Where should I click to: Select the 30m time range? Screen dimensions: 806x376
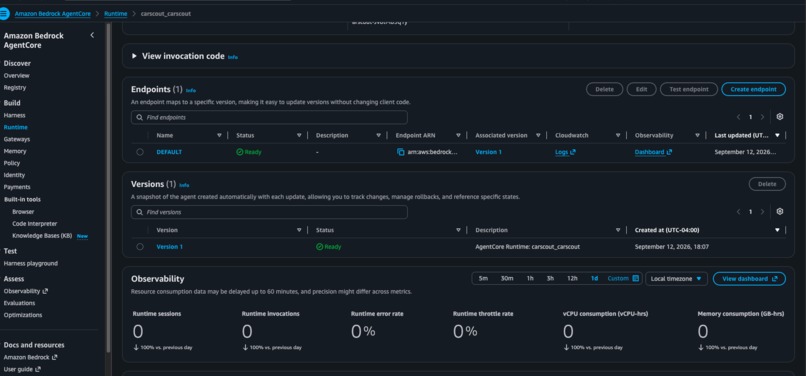[507, 278]
